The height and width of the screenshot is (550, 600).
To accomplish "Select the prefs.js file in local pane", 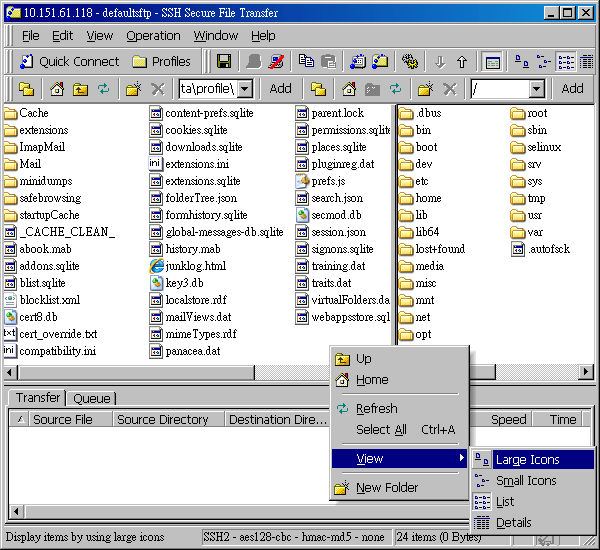I will [328, 182].
